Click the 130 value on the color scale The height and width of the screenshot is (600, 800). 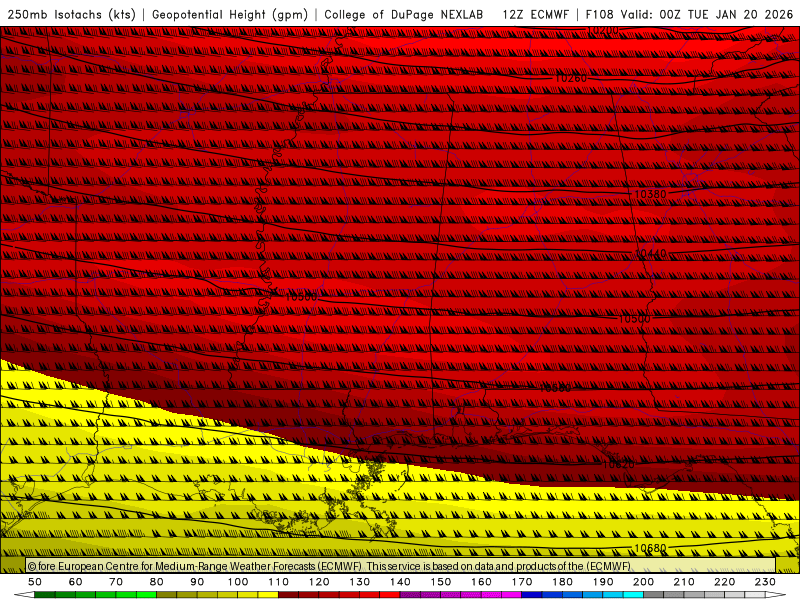360,582
